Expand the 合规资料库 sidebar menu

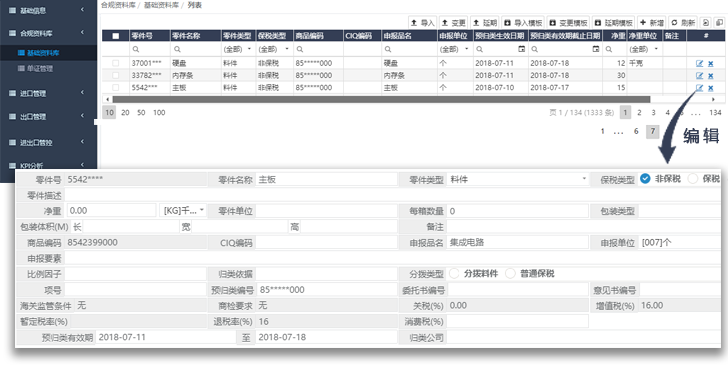pos(49,33)
